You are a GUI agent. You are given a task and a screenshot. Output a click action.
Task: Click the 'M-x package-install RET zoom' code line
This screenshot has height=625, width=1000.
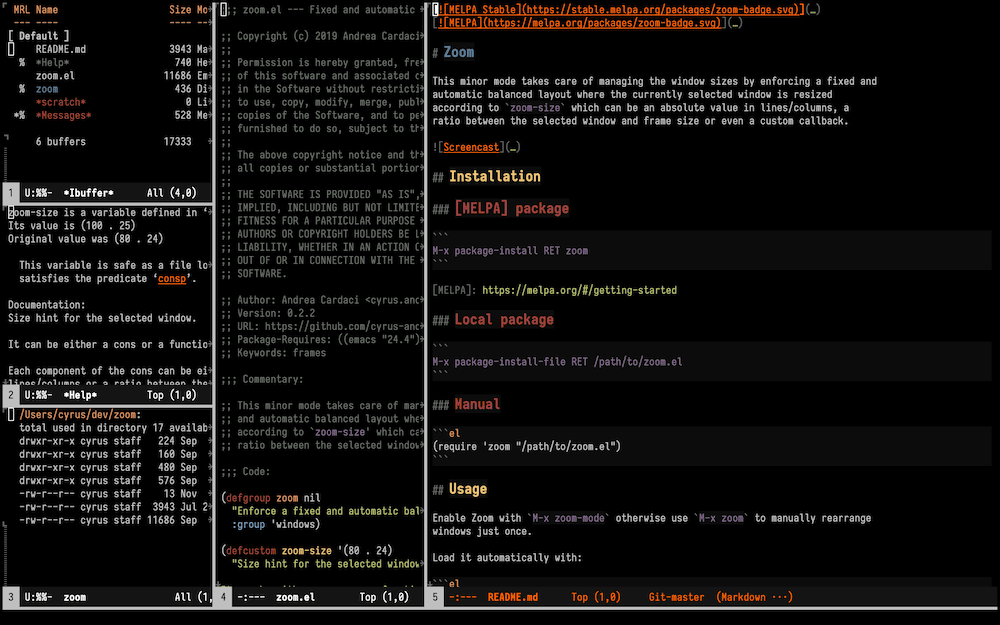510,251
